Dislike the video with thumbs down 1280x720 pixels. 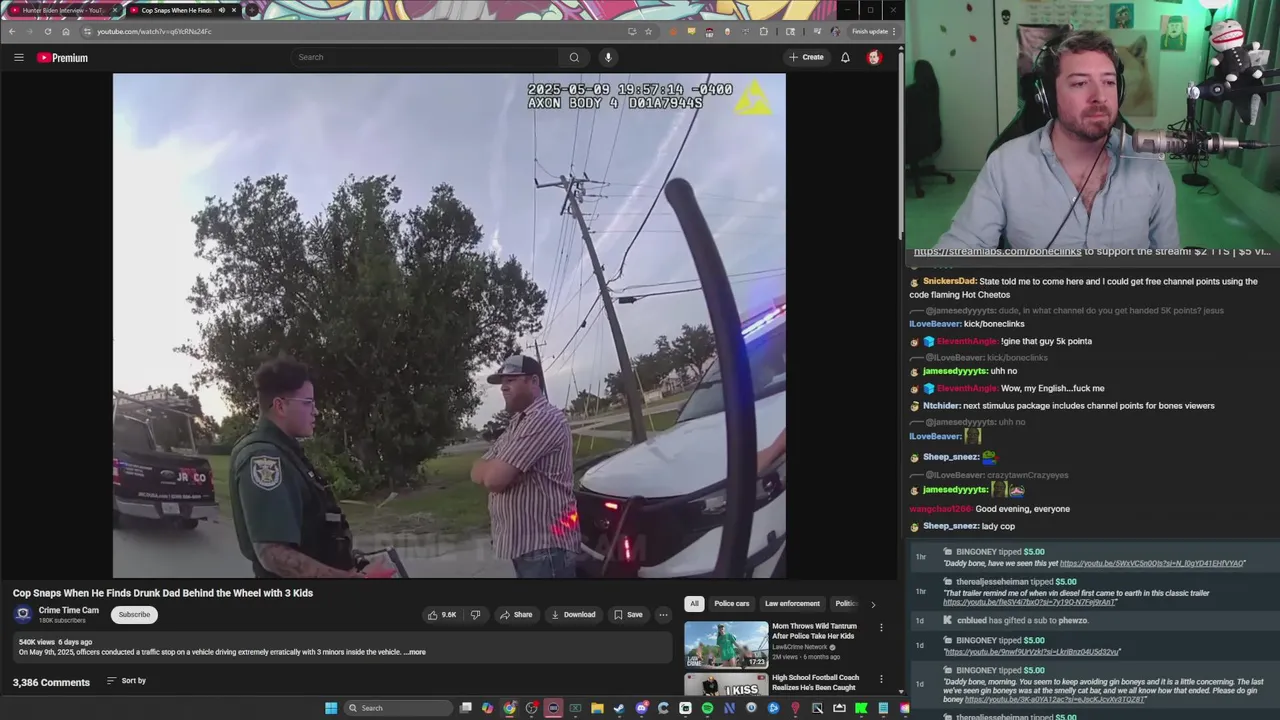pyautogui.click(x=476, y=615)
